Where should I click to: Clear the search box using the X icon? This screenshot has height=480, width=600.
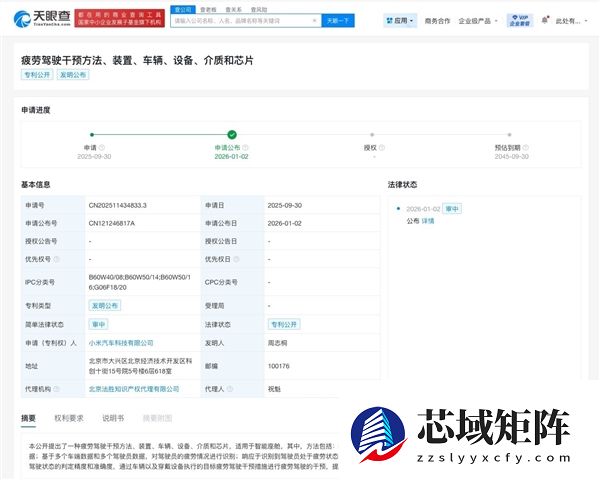[x=314, y=20]
